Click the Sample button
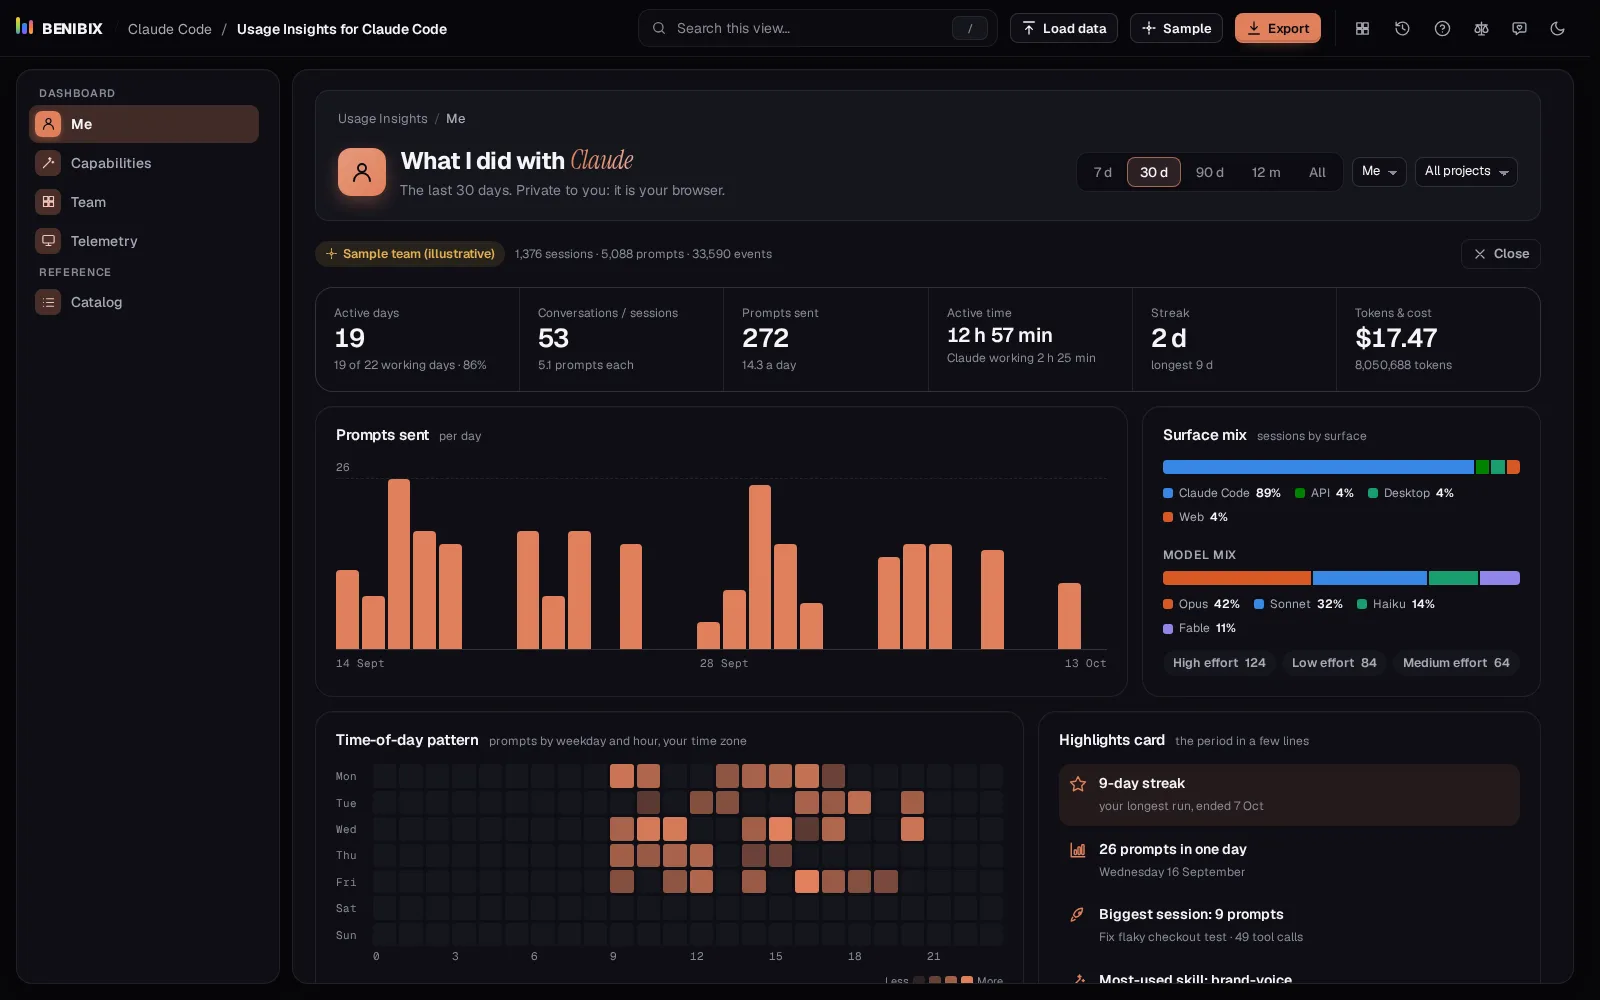Viewport: 1600px width, 1000px height. [x=1176, y=28]
